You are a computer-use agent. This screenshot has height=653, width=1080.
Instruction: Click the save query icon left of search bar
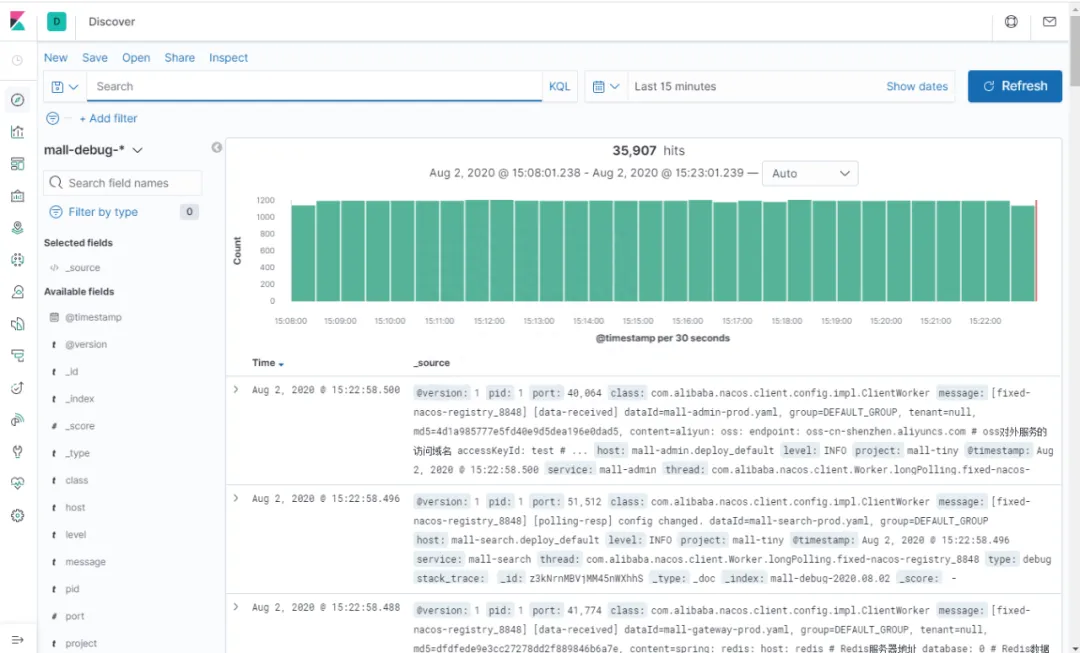(58, 86)
